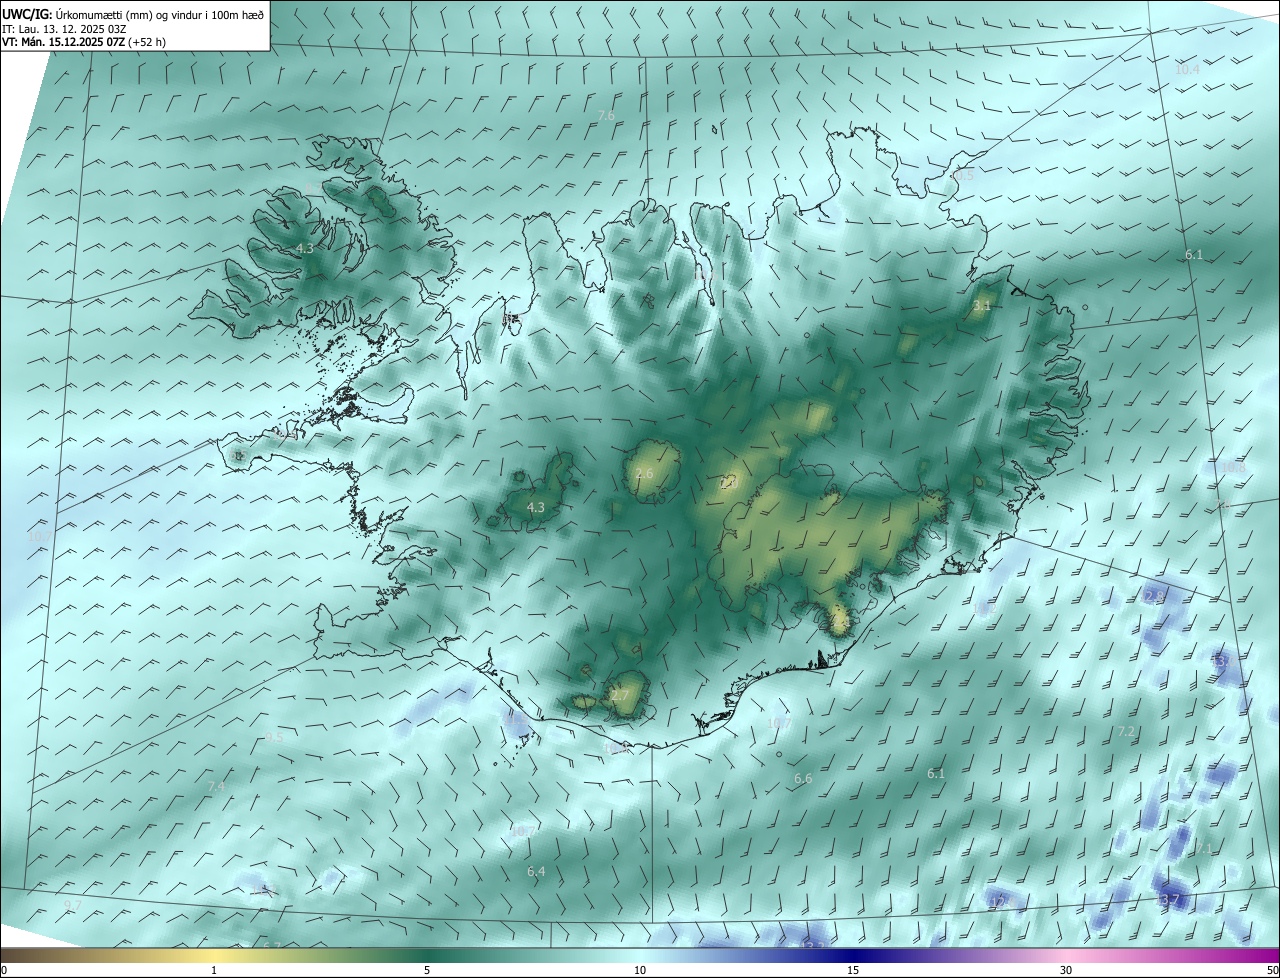1280x978 pixels.
Task: Select the 6.6 value label
Action: pos(803,778)
